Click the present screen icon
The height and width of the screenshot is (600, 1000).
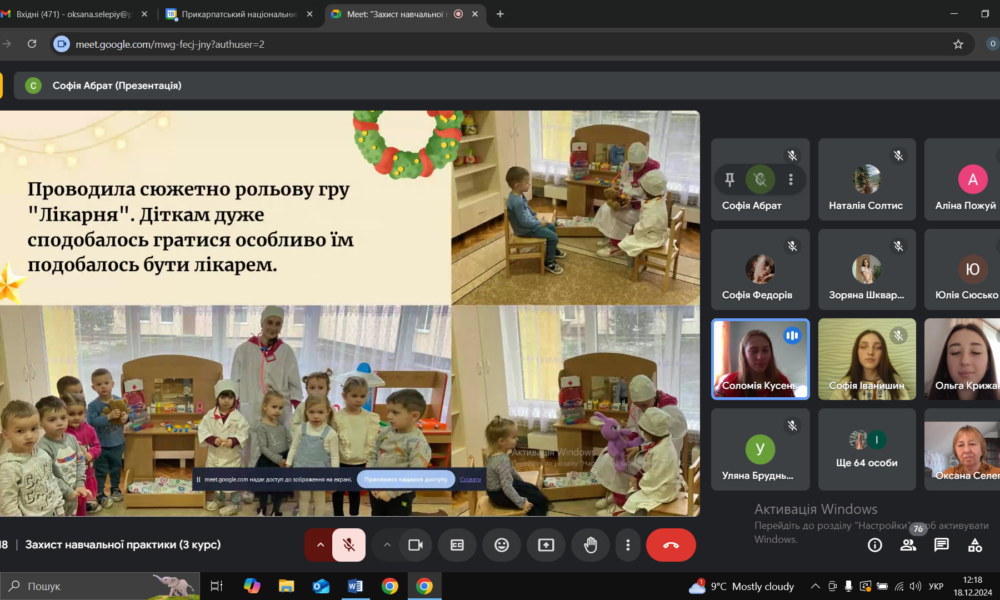click(x=545, y=545)
